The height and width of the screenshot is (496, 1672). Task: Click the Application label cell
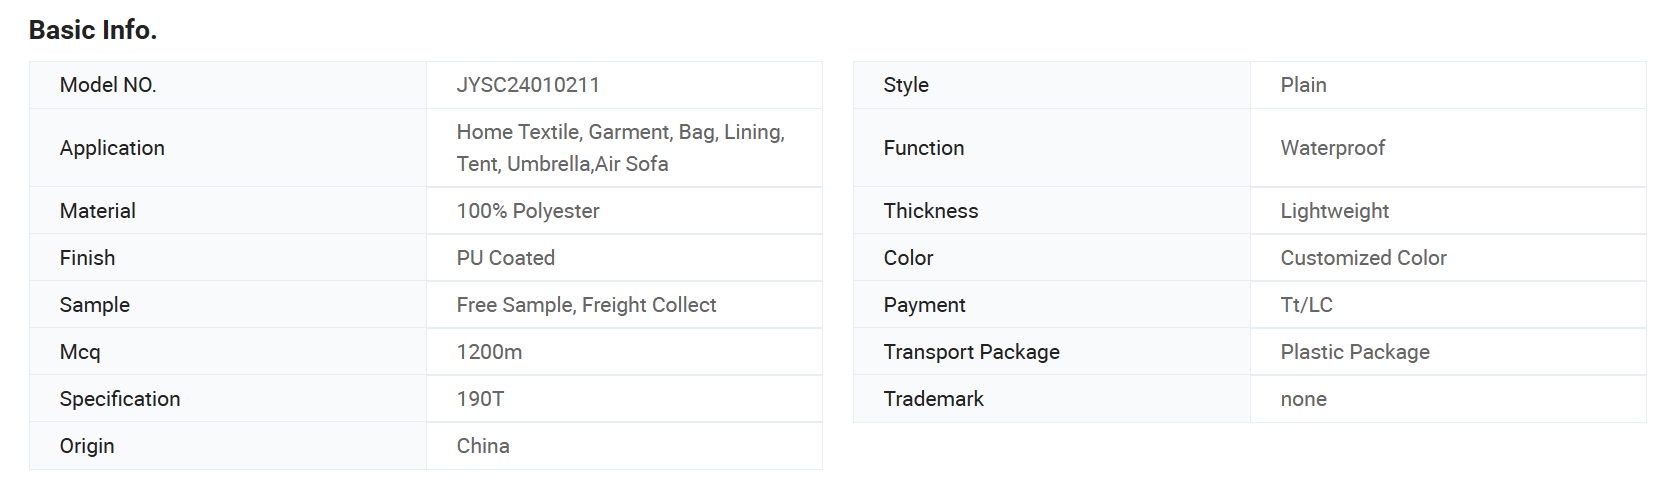pos(228,148)
